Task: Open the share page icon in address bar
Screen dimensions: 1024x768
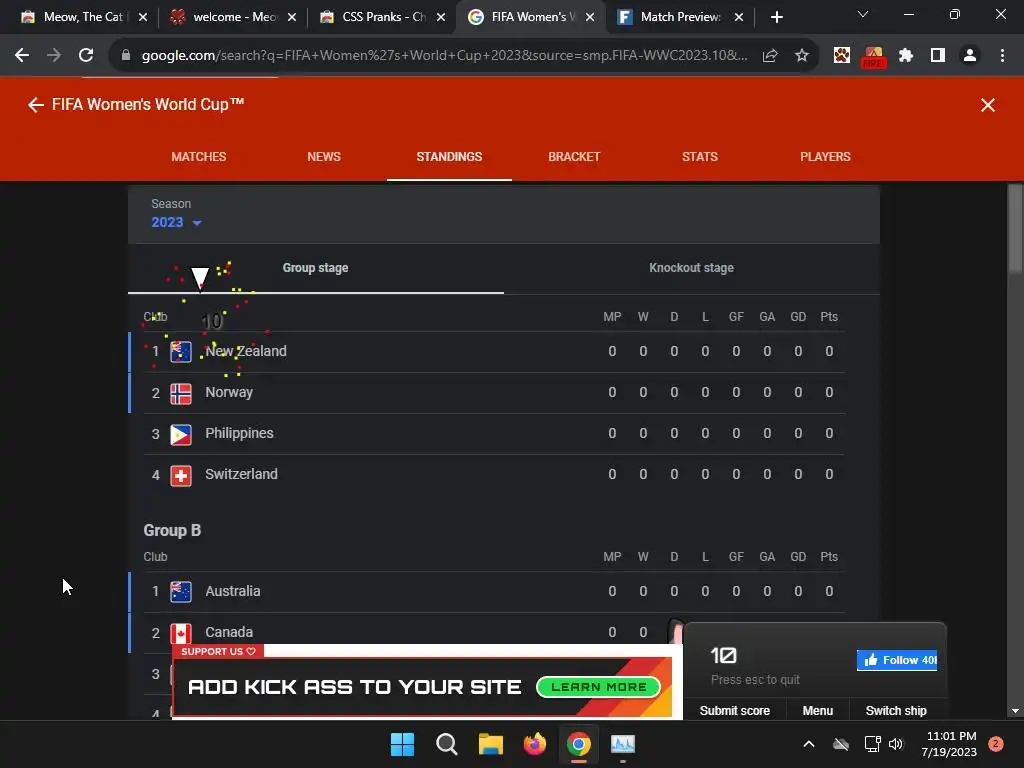Action: click(x=770, y=56)
